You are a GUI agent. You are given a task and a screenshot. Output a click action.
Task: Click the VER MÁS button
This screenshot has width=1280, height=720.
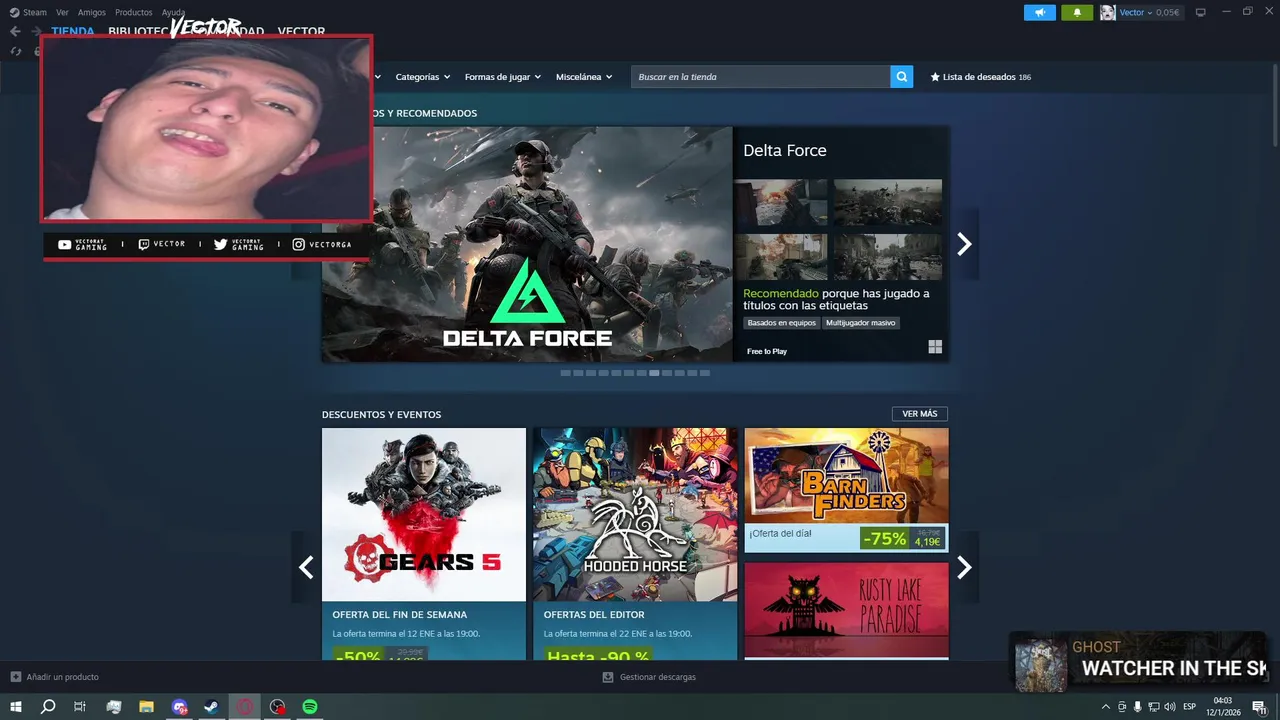pos(920,414)
